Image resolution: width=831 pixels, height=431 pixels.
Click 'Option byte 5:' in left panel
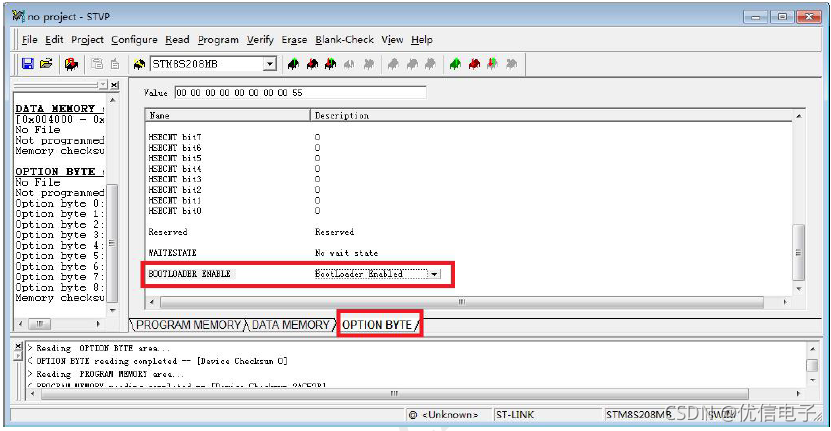(59, 256)
